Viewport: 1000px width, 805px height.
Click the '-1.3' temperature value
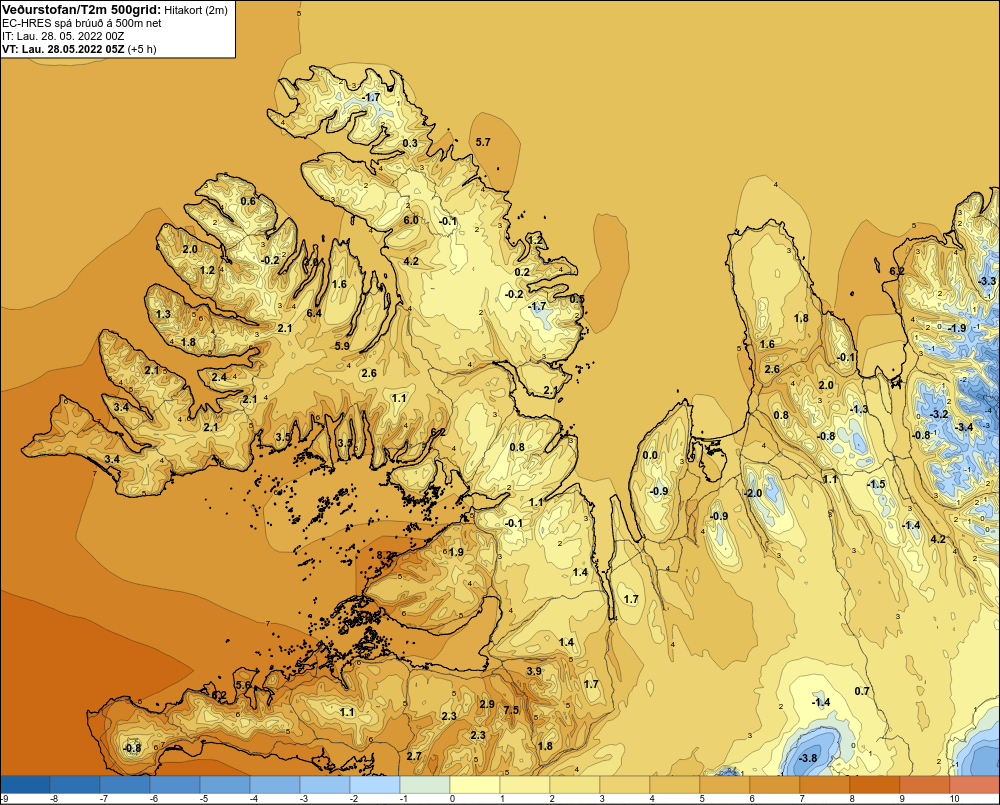859,410
